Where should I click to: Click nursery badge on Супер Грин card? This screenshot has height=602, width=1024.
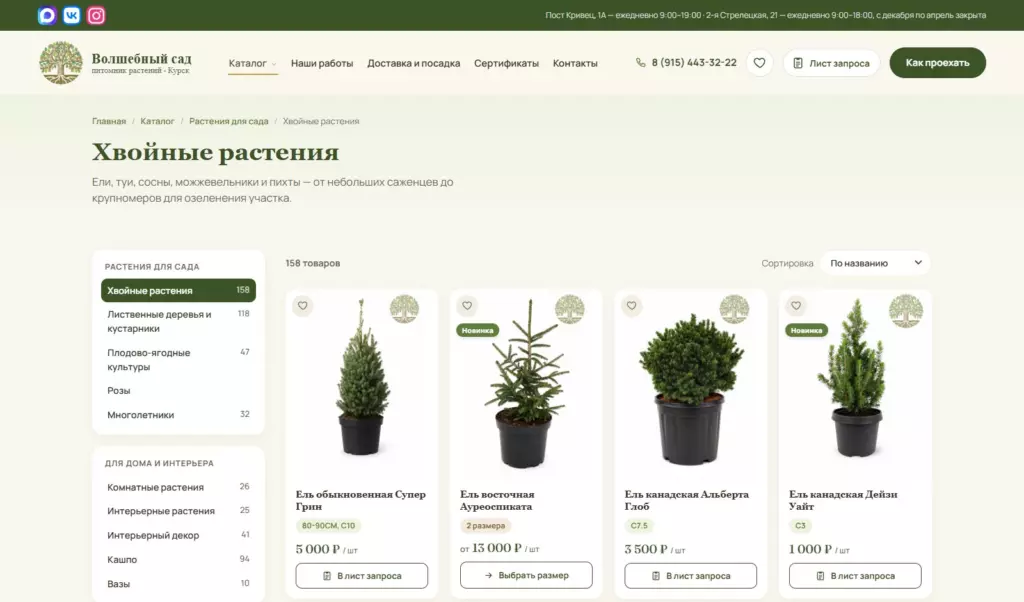tap(404, 309)
